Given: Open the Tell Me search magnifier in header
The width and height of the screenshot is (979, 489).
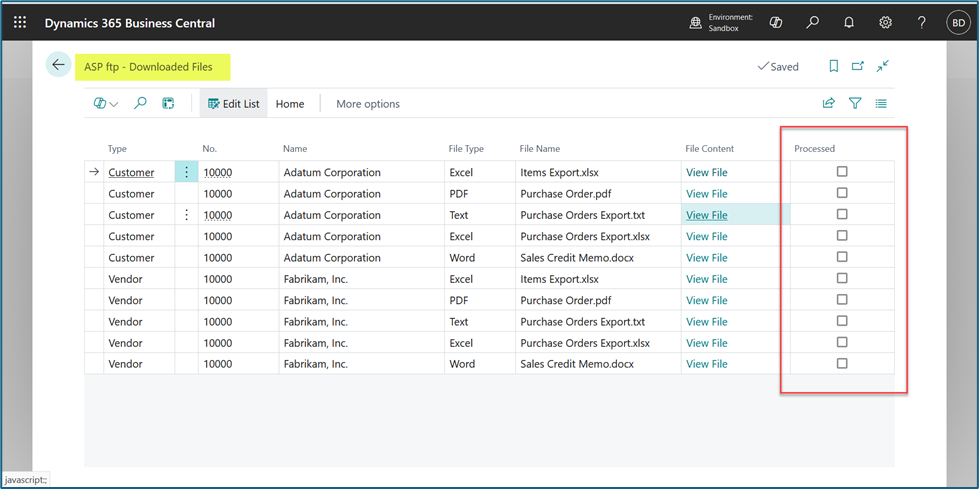Looking at the screenshot, I should [x=812, y=23].
